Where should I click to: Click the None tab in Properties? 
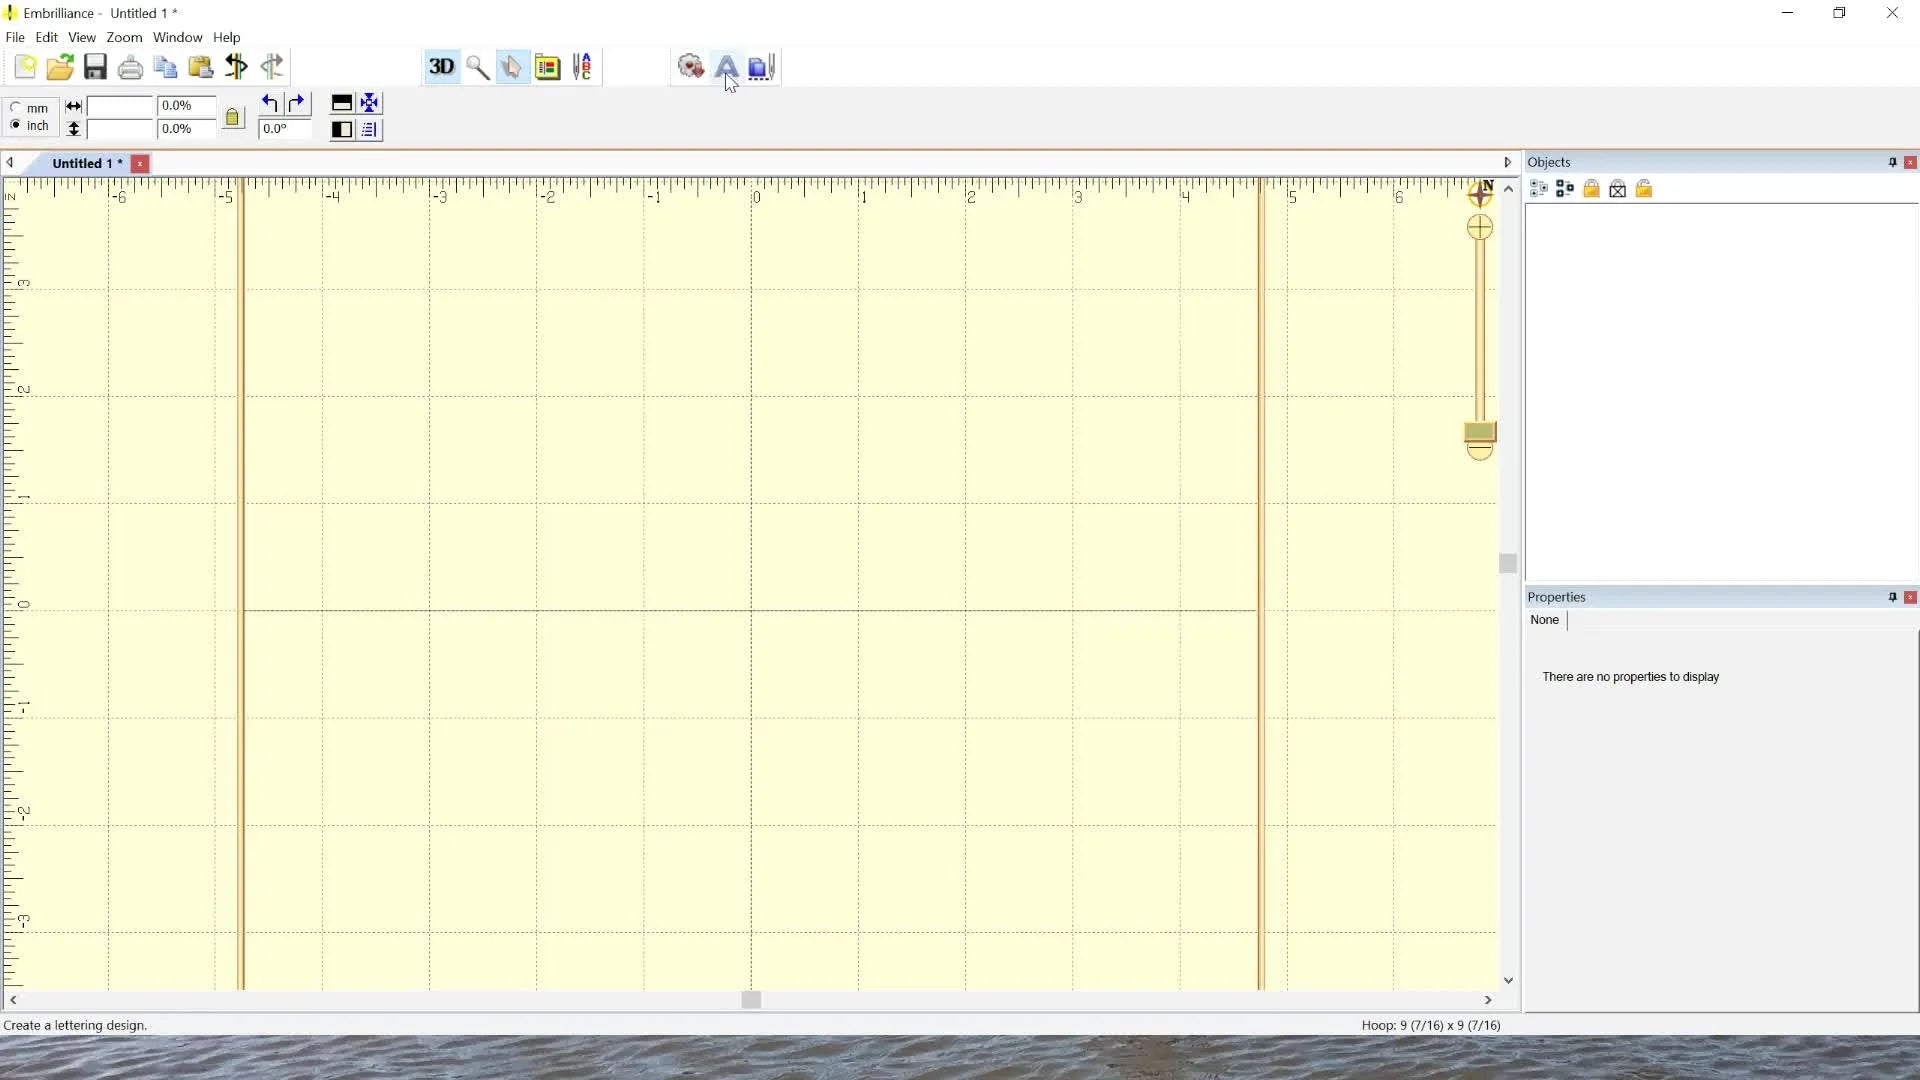pos(1544,620)
